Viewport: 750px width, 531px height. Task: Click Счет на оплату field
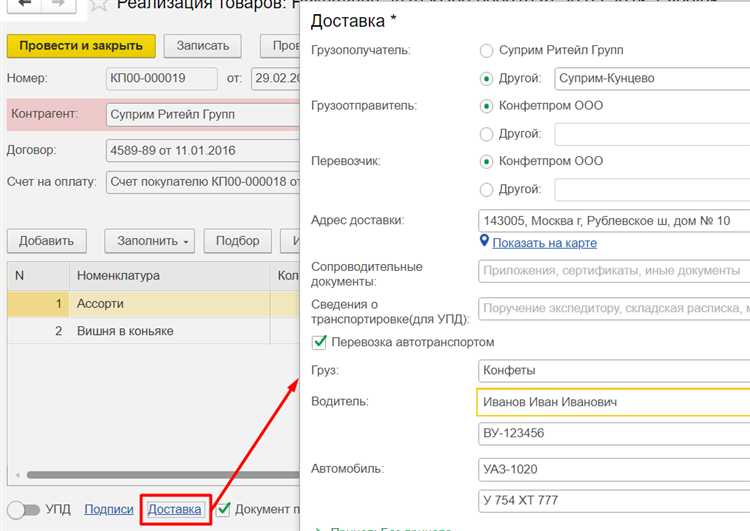pyautogui.click(x=203, y=182)
